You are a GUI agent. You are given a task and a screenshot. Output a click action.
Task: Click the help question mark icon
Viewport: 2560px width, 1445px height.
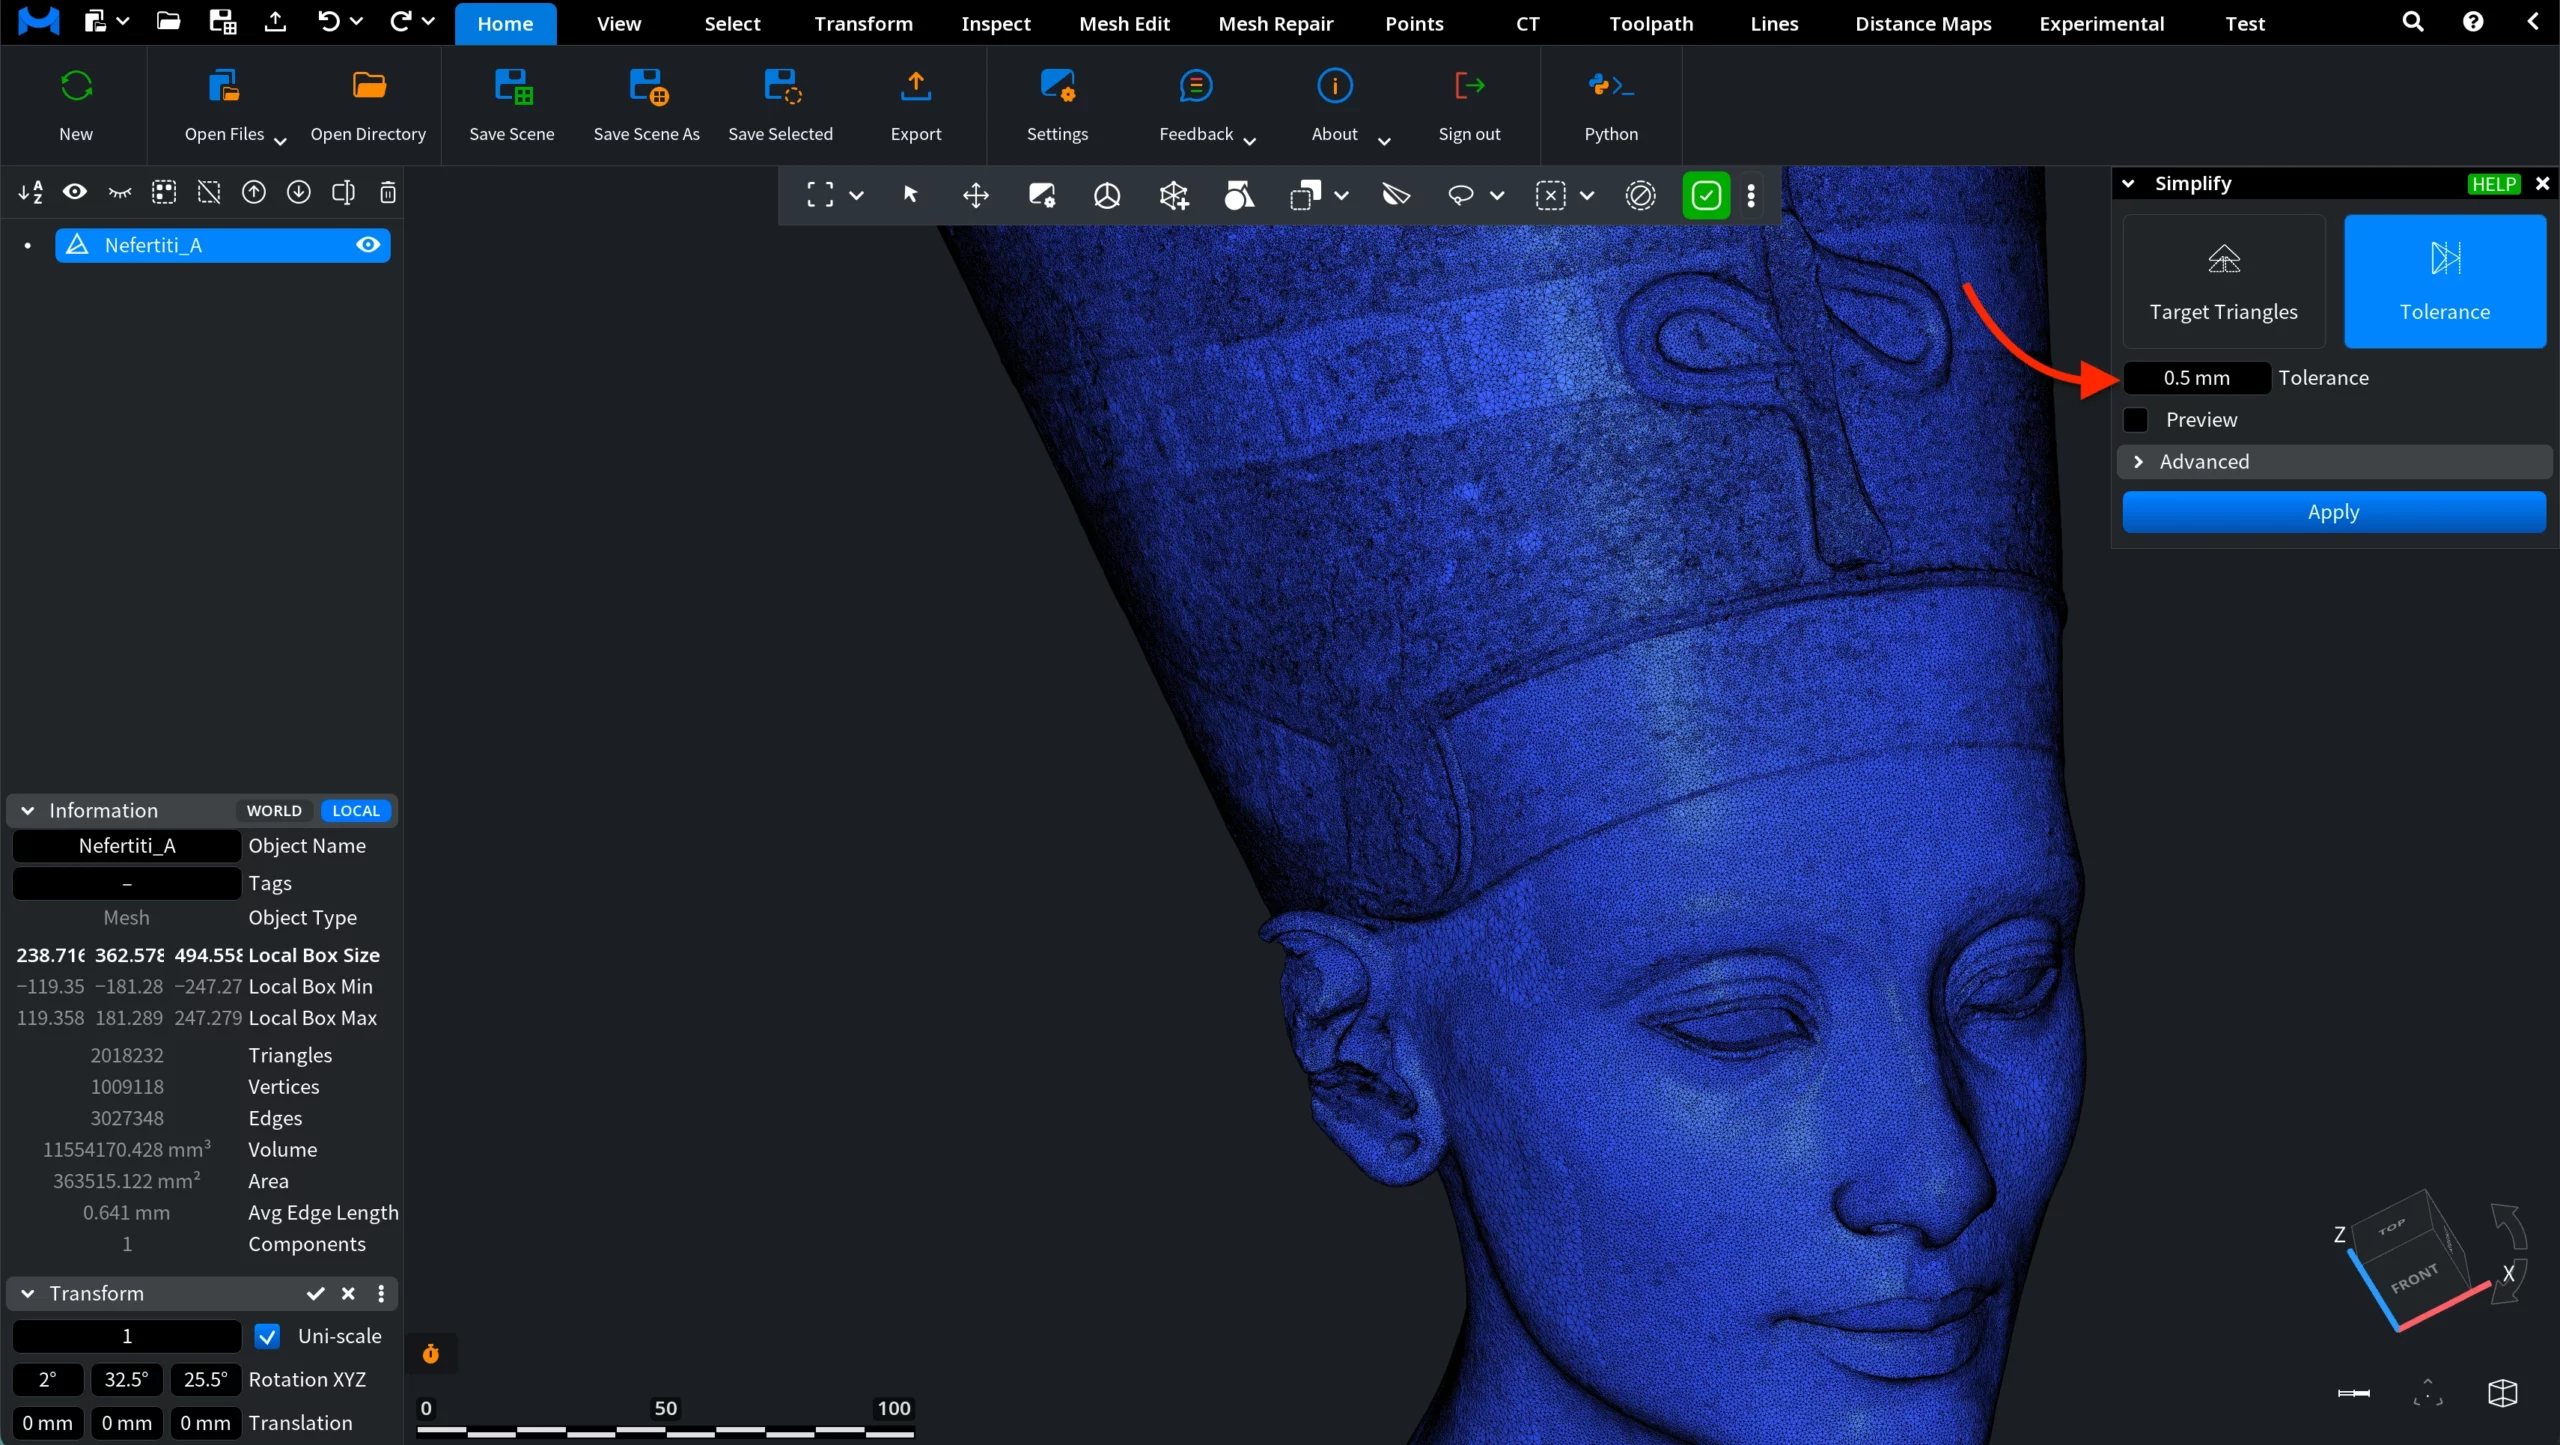2473,22
